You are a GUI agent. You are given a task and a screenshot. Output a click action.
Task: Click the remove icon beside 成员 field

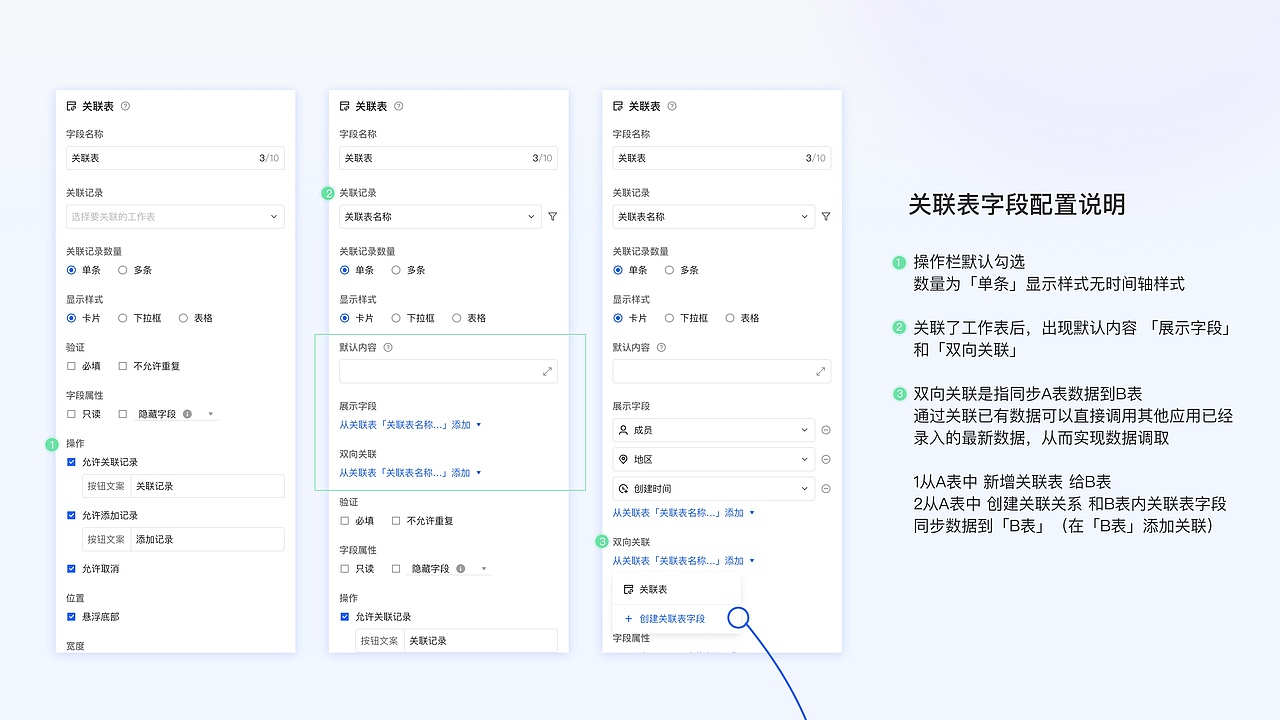pos(826,430)
